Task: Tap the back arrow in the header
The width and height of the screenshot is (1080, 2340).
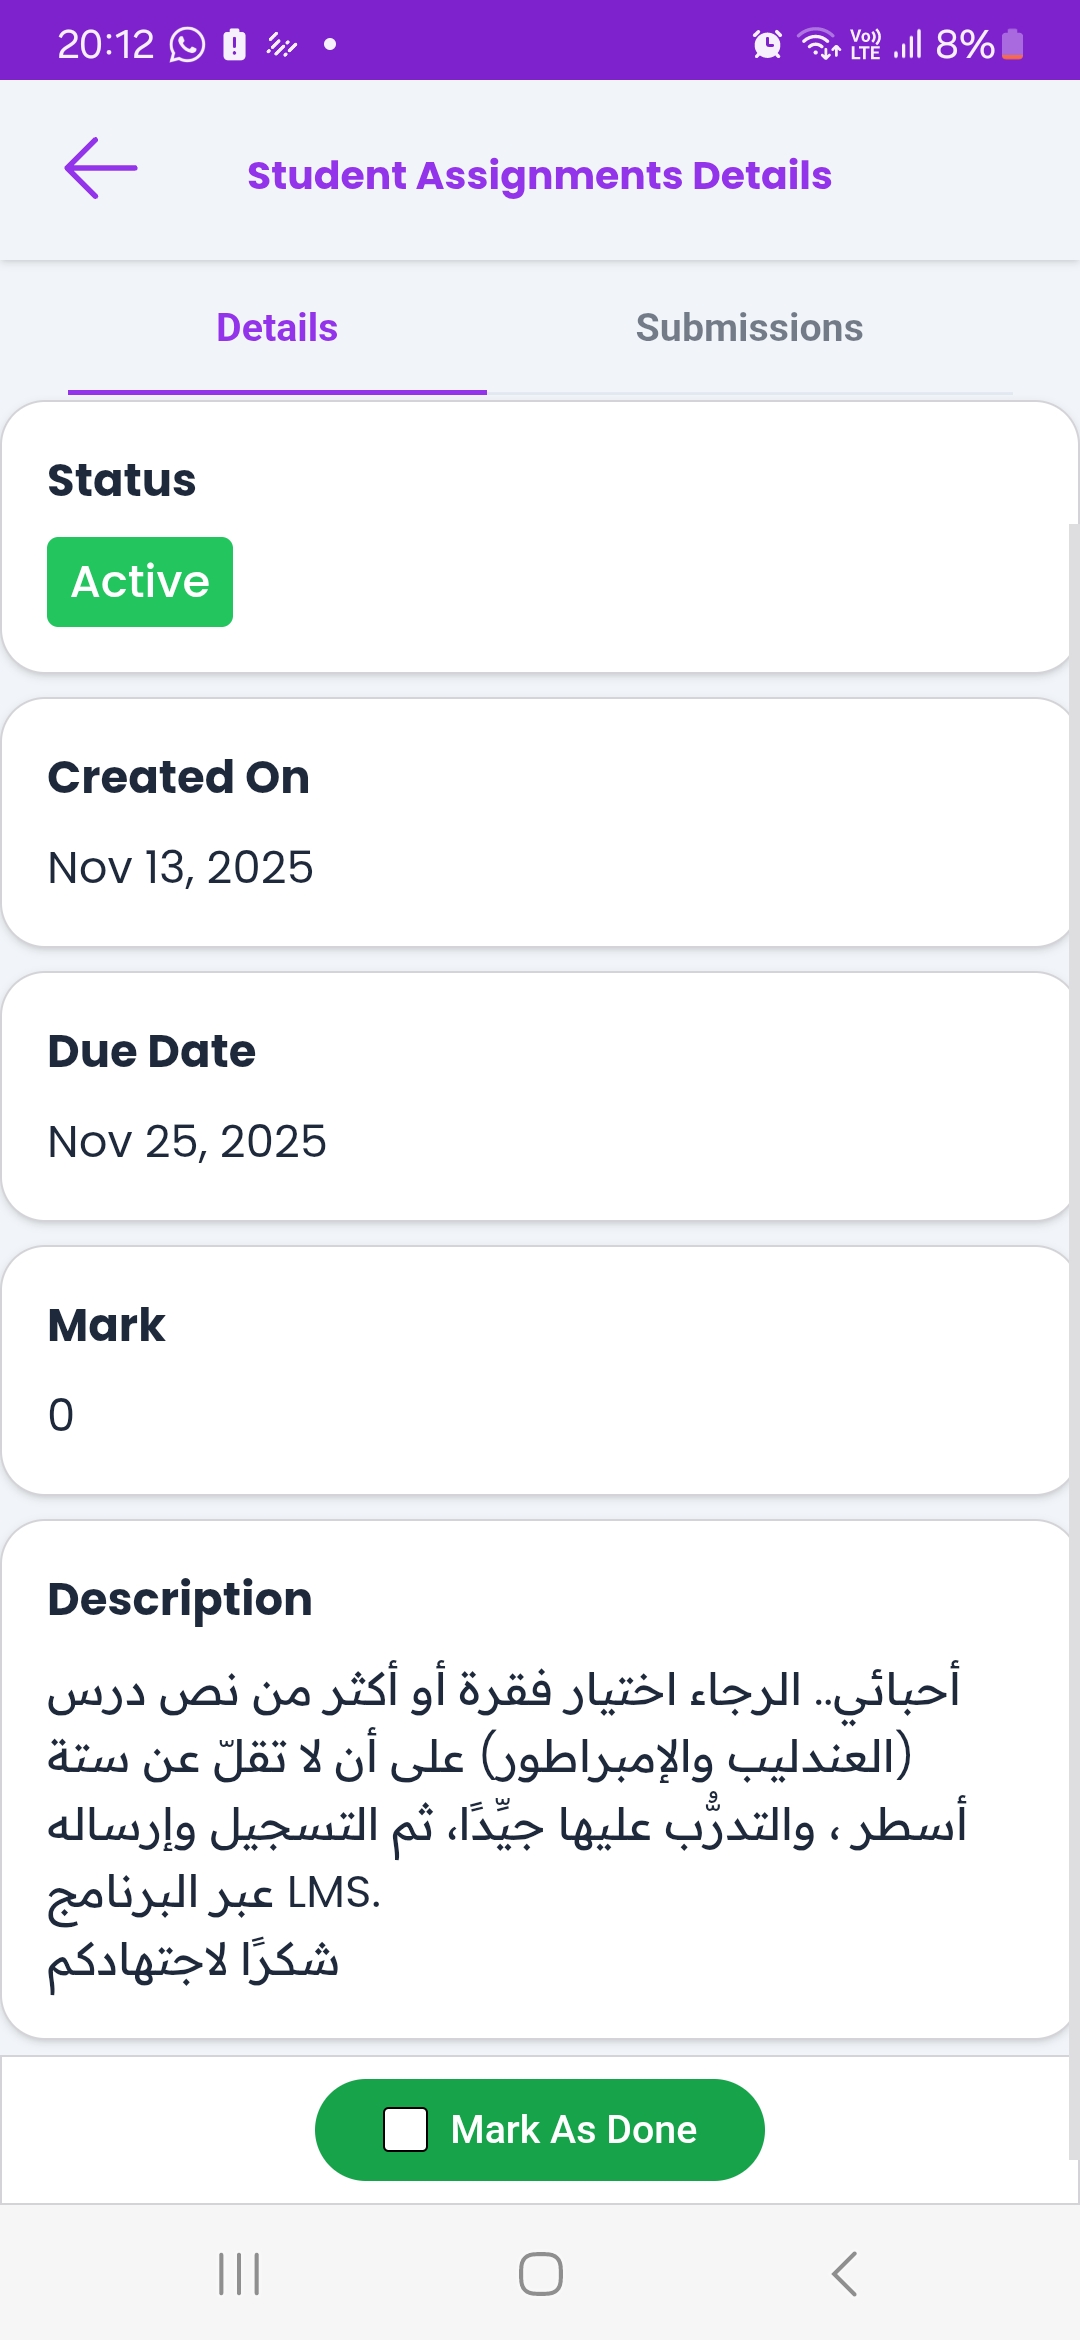Action: coord(101,168)
